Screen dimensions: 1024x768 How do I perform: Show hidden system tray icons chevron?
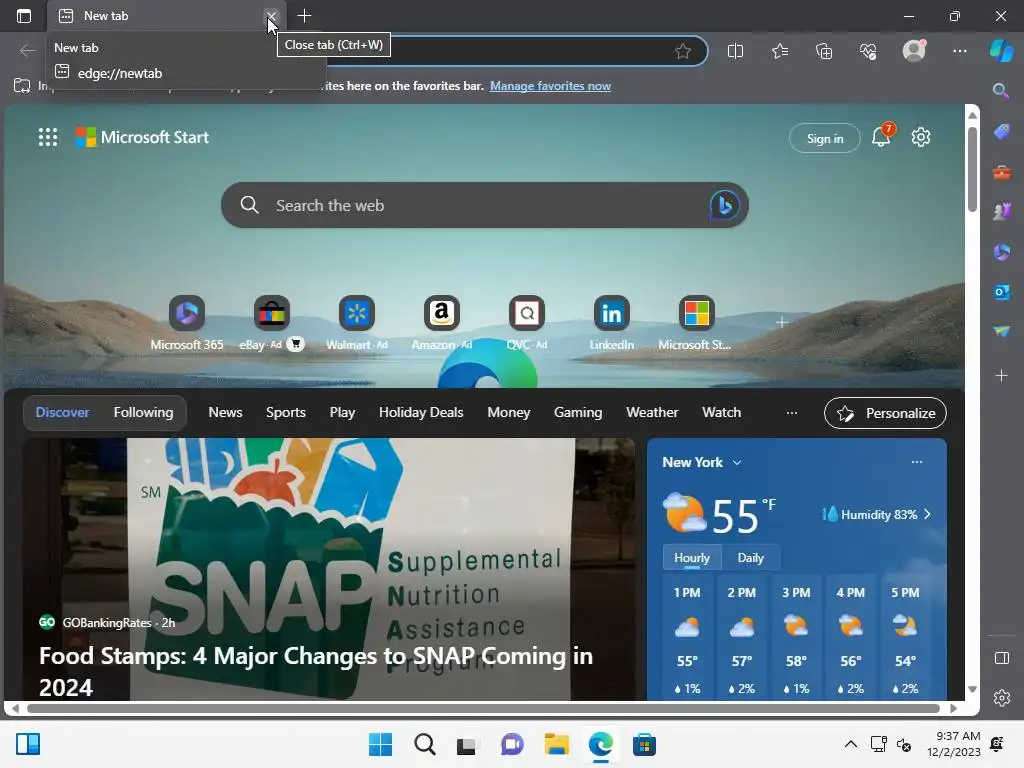click(850, 744)
